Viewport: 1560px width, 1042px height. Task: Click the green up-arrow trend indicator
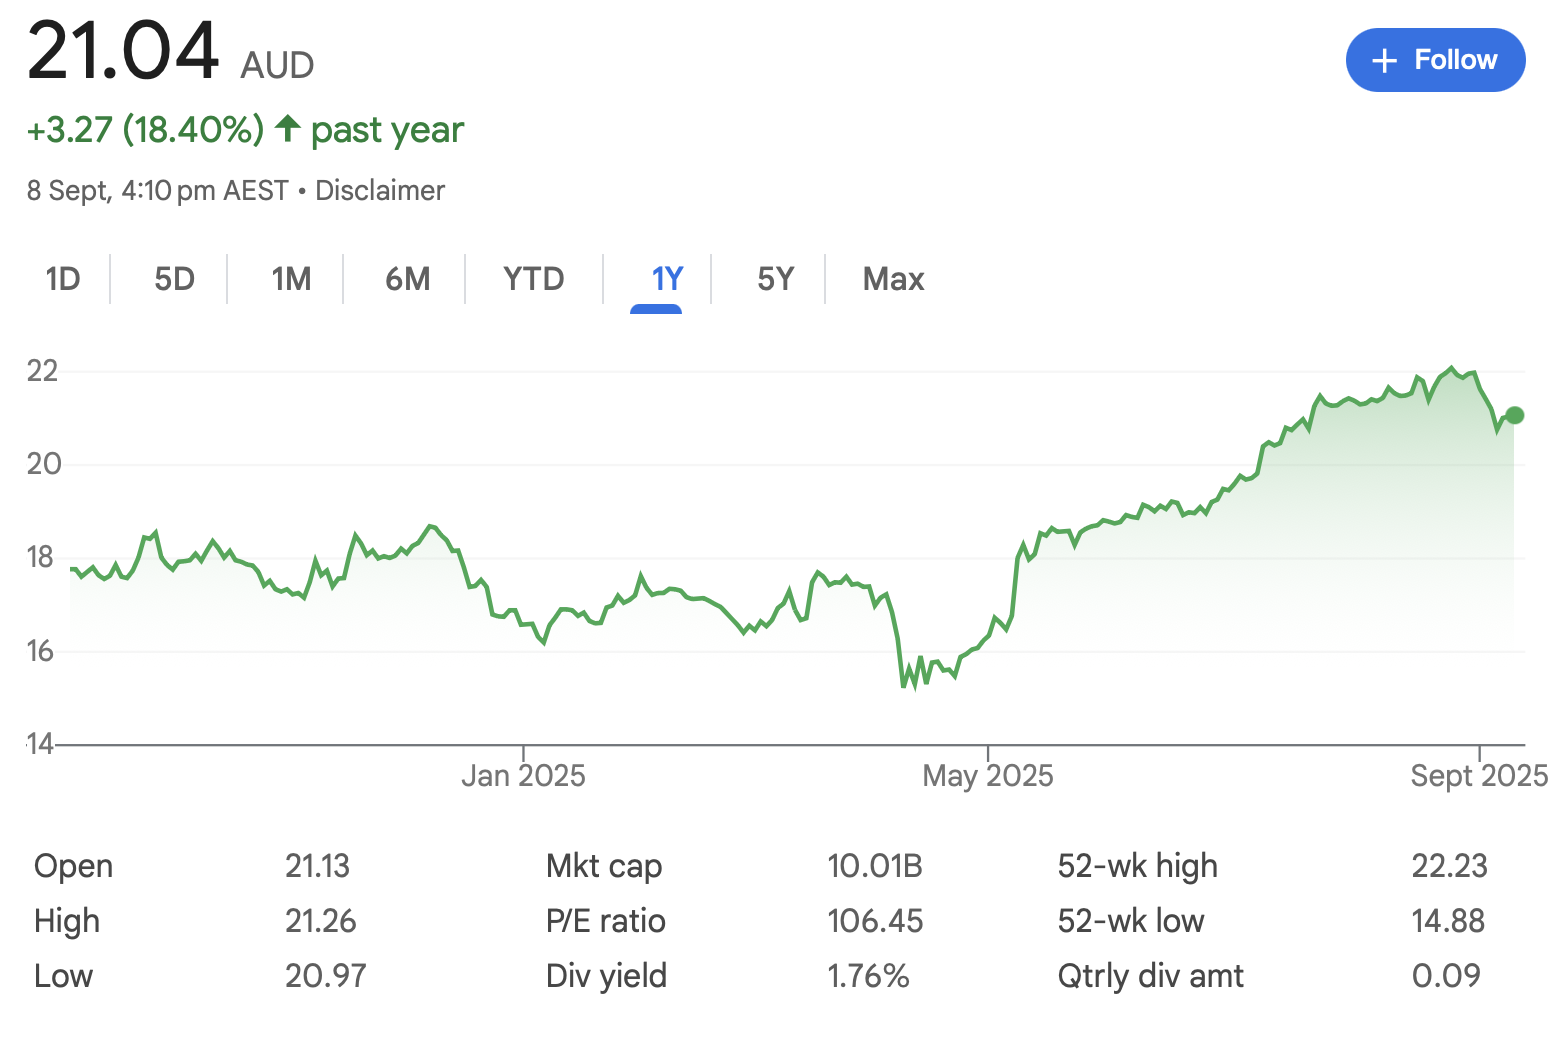(x=288, y=128)
